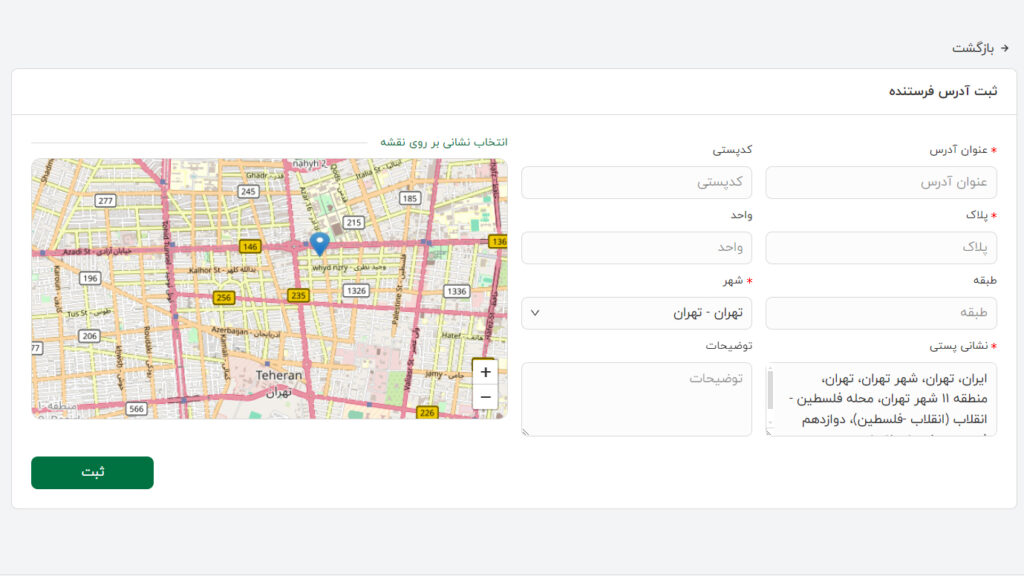The height and width of the screenshot is (576, 1024).
Task: Click the scrollbar in نشانی پستی textarea
Action: pos(770,390)
